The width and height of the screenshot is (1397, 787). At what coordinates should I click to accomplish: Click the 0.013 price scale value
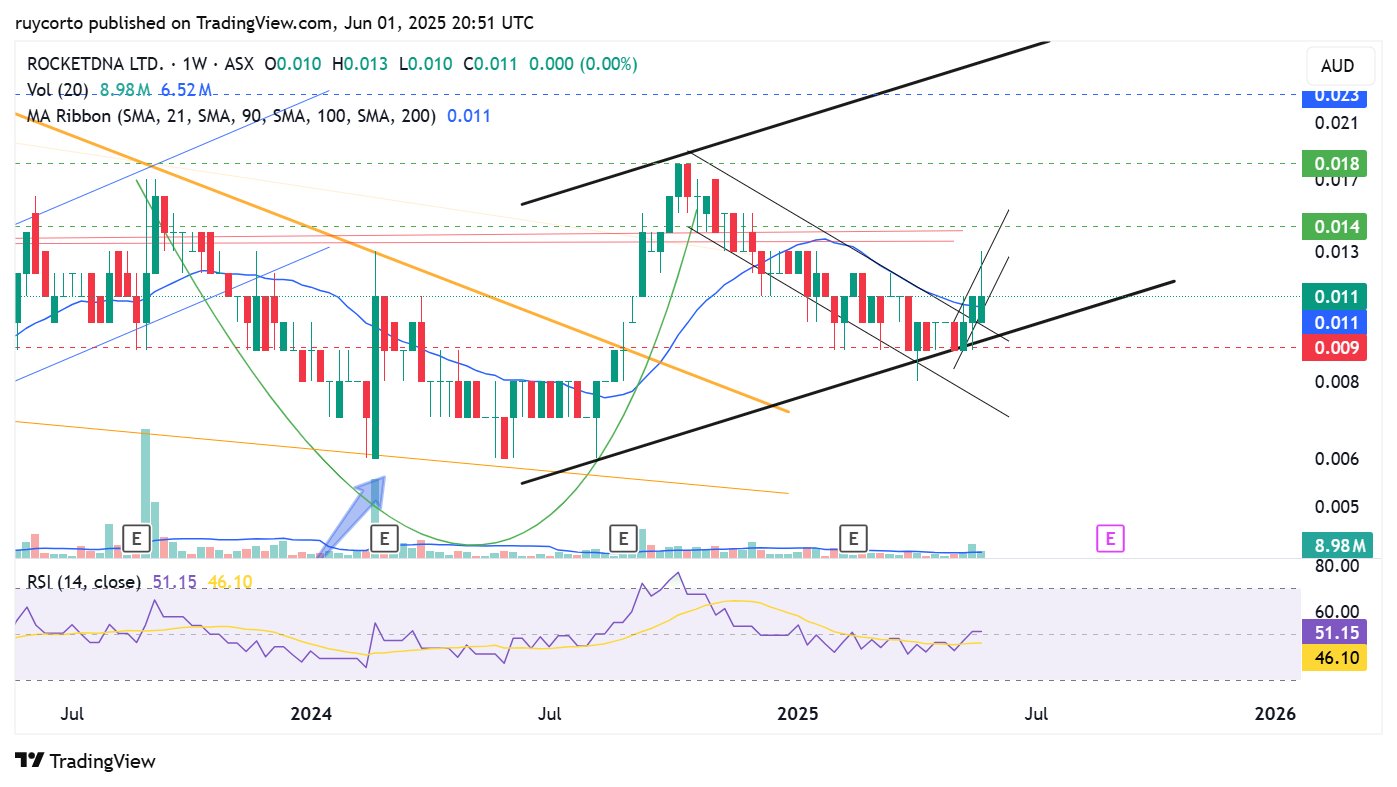tap(1336, 251)
